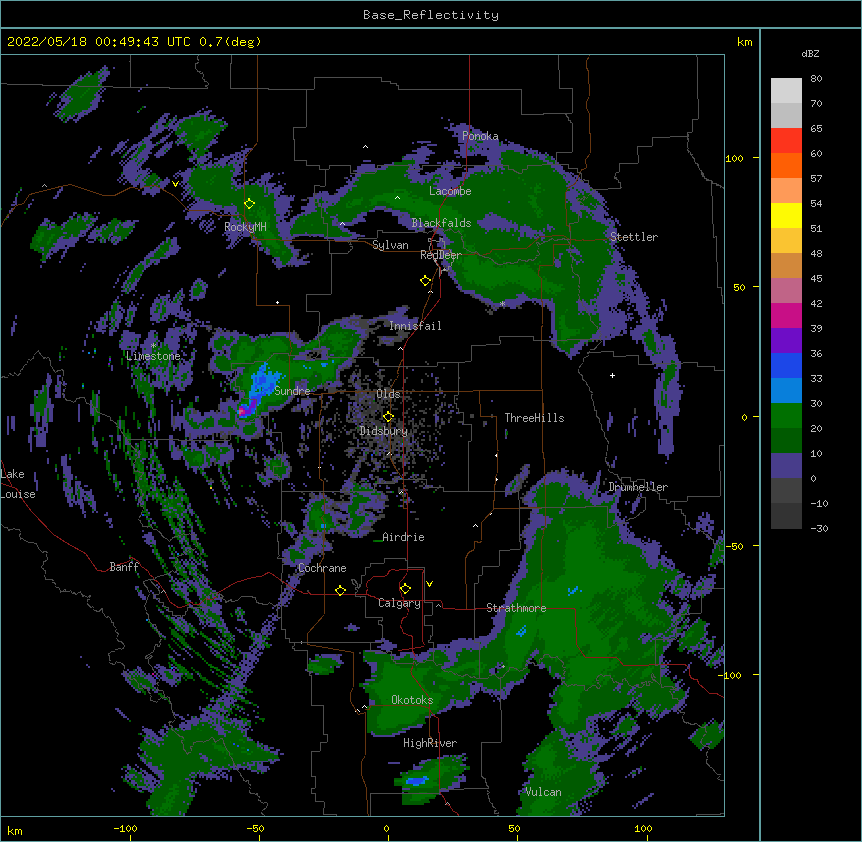
Task: Click the yellow V marker northeast of Calgary
Action: 429,584
